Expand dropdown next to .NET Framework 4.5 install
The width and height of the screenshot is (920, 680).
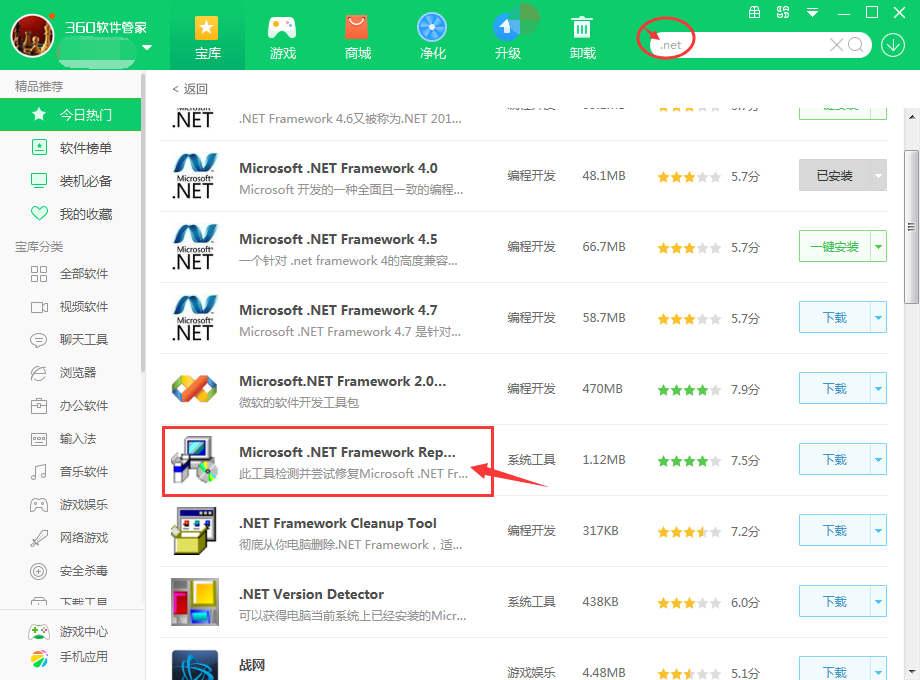(878, 246)
